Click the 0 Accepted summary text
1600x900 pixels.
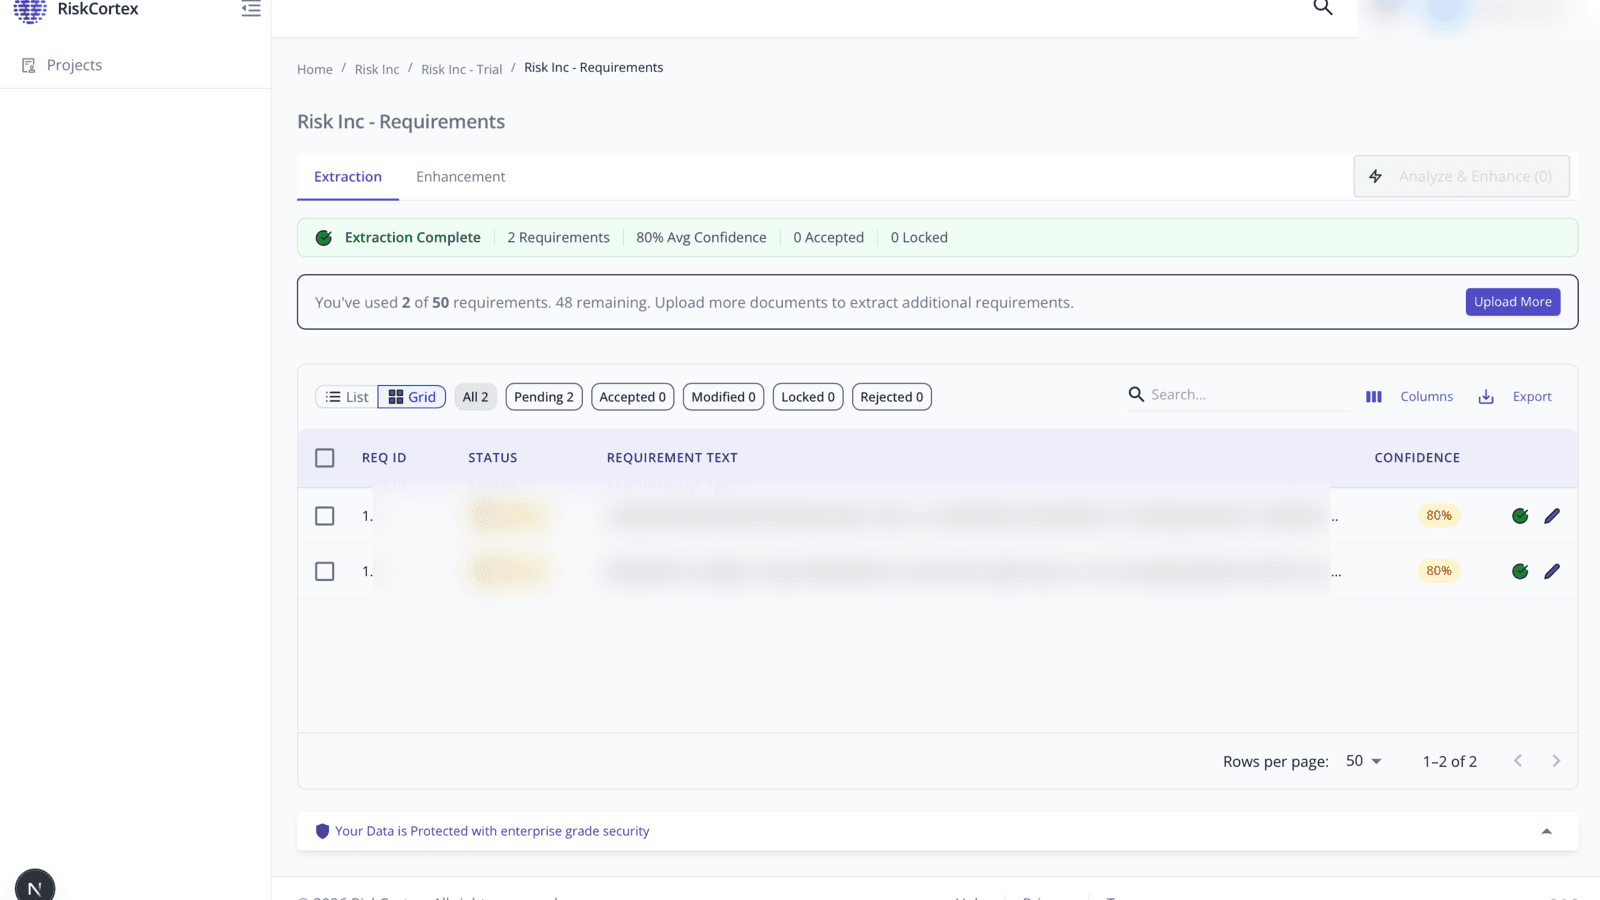pyautogui.click(x=828, y=238)
